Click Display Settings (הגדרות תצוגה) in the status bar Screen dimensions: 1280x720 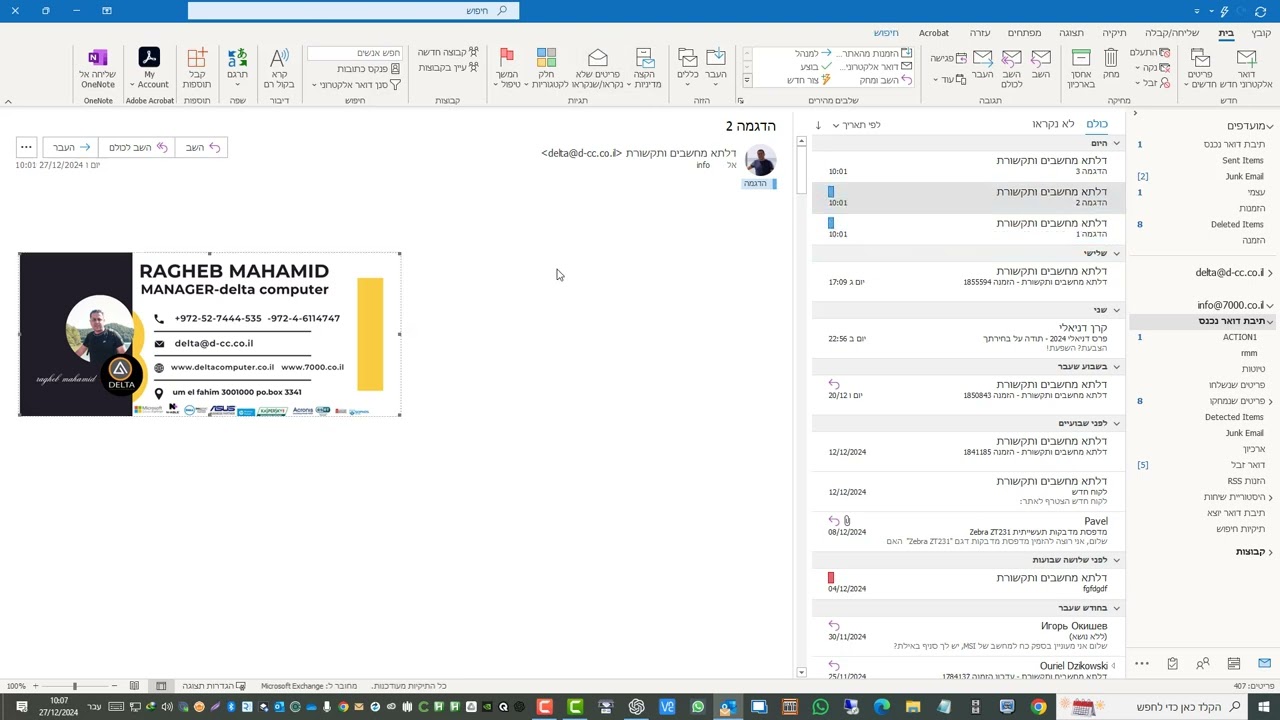pos(214,686)
